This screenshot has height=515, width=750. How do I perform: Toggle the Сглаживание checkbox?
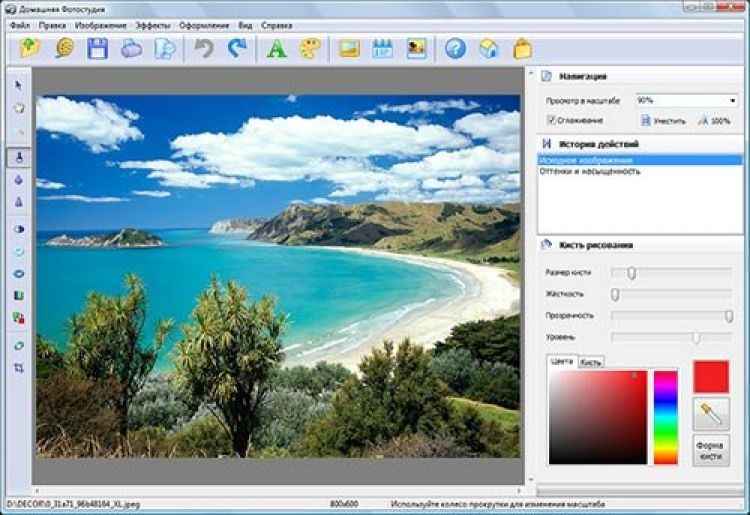pos(551,120)
